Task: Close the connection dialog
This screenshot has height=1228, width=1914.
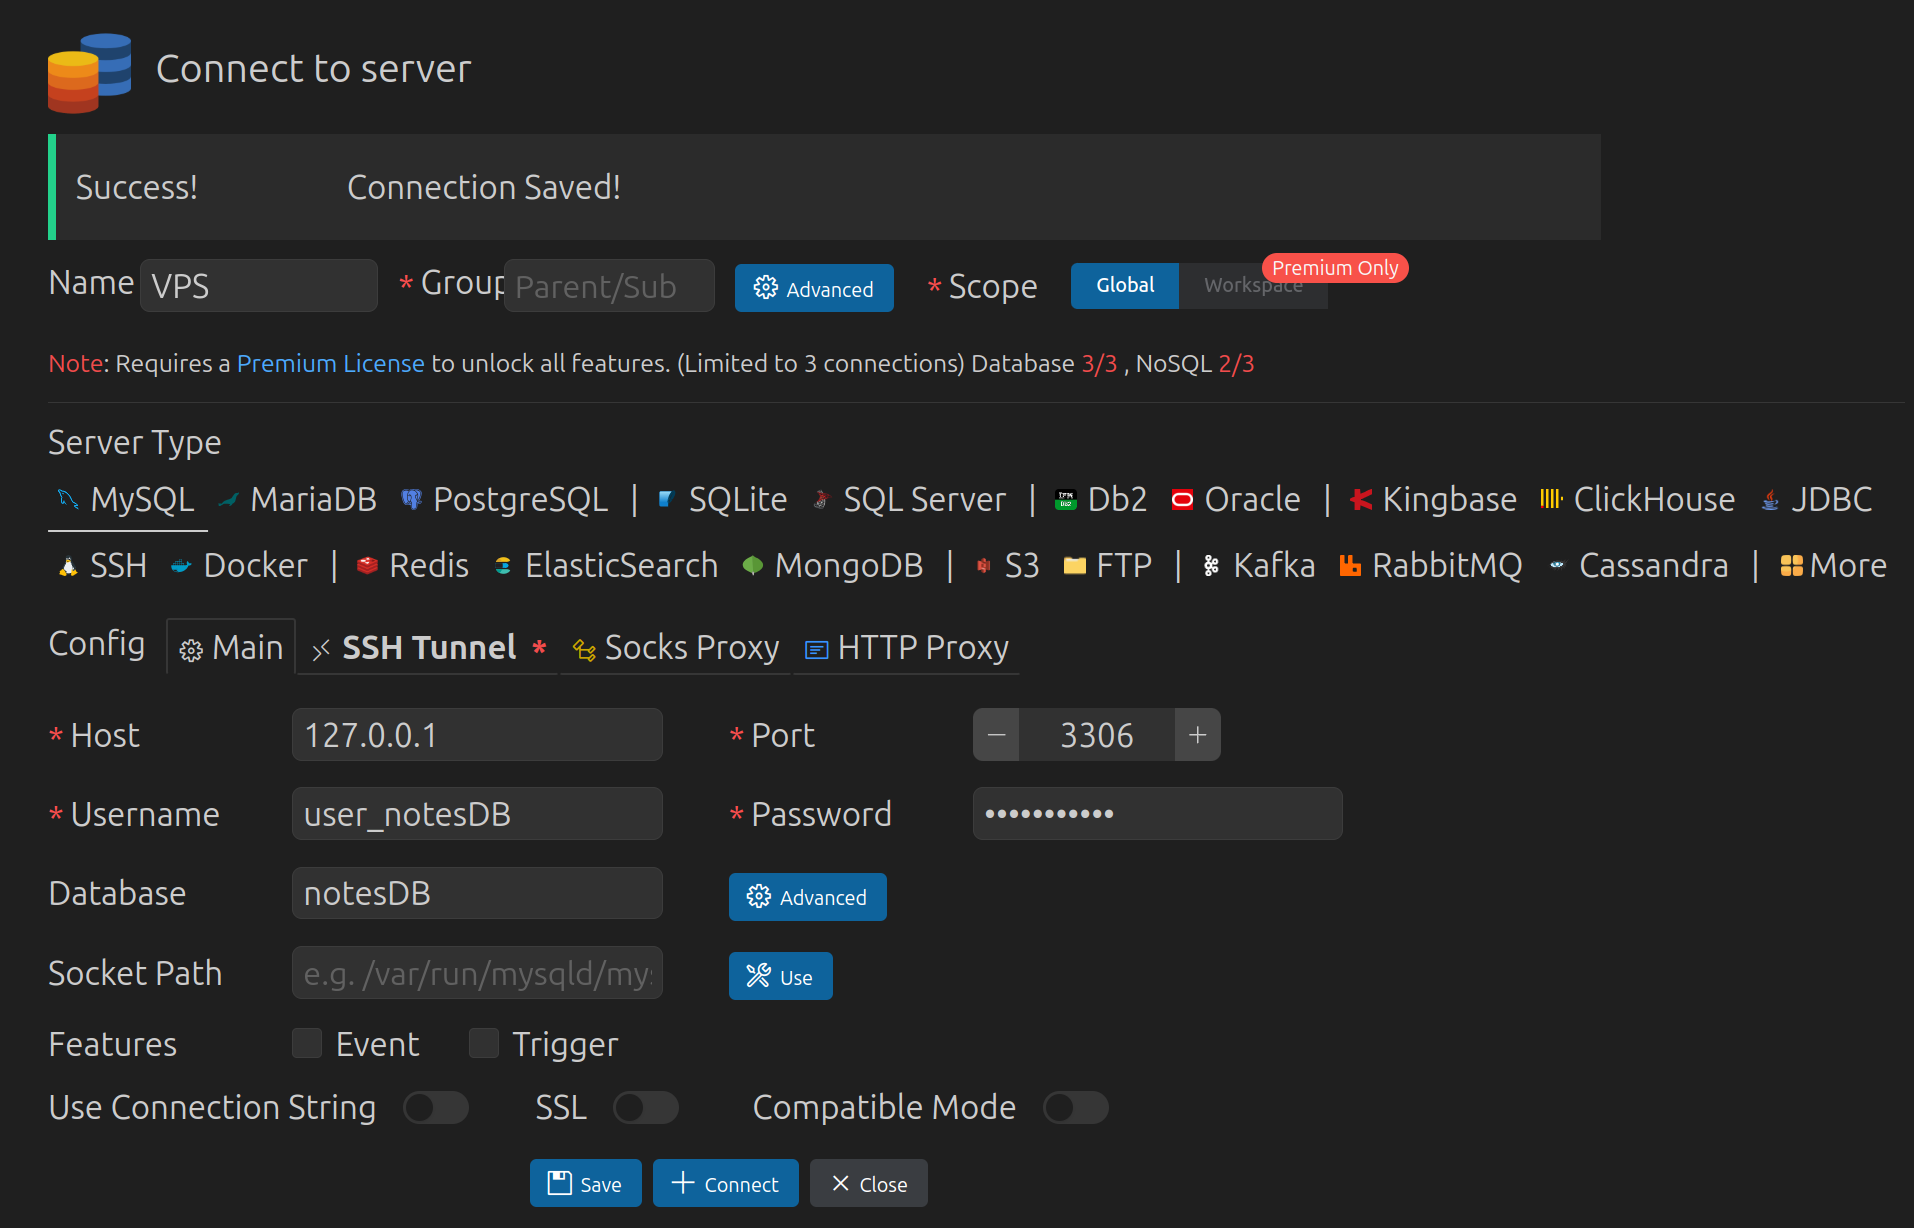Action: 869,1183
